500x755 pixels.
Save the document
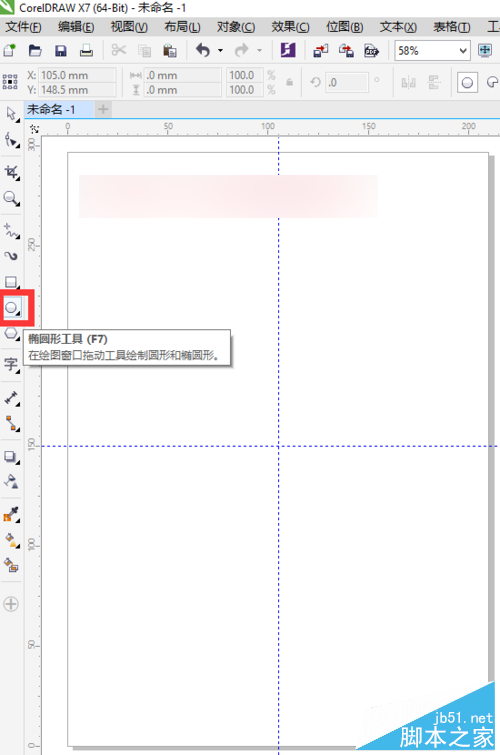61,51
